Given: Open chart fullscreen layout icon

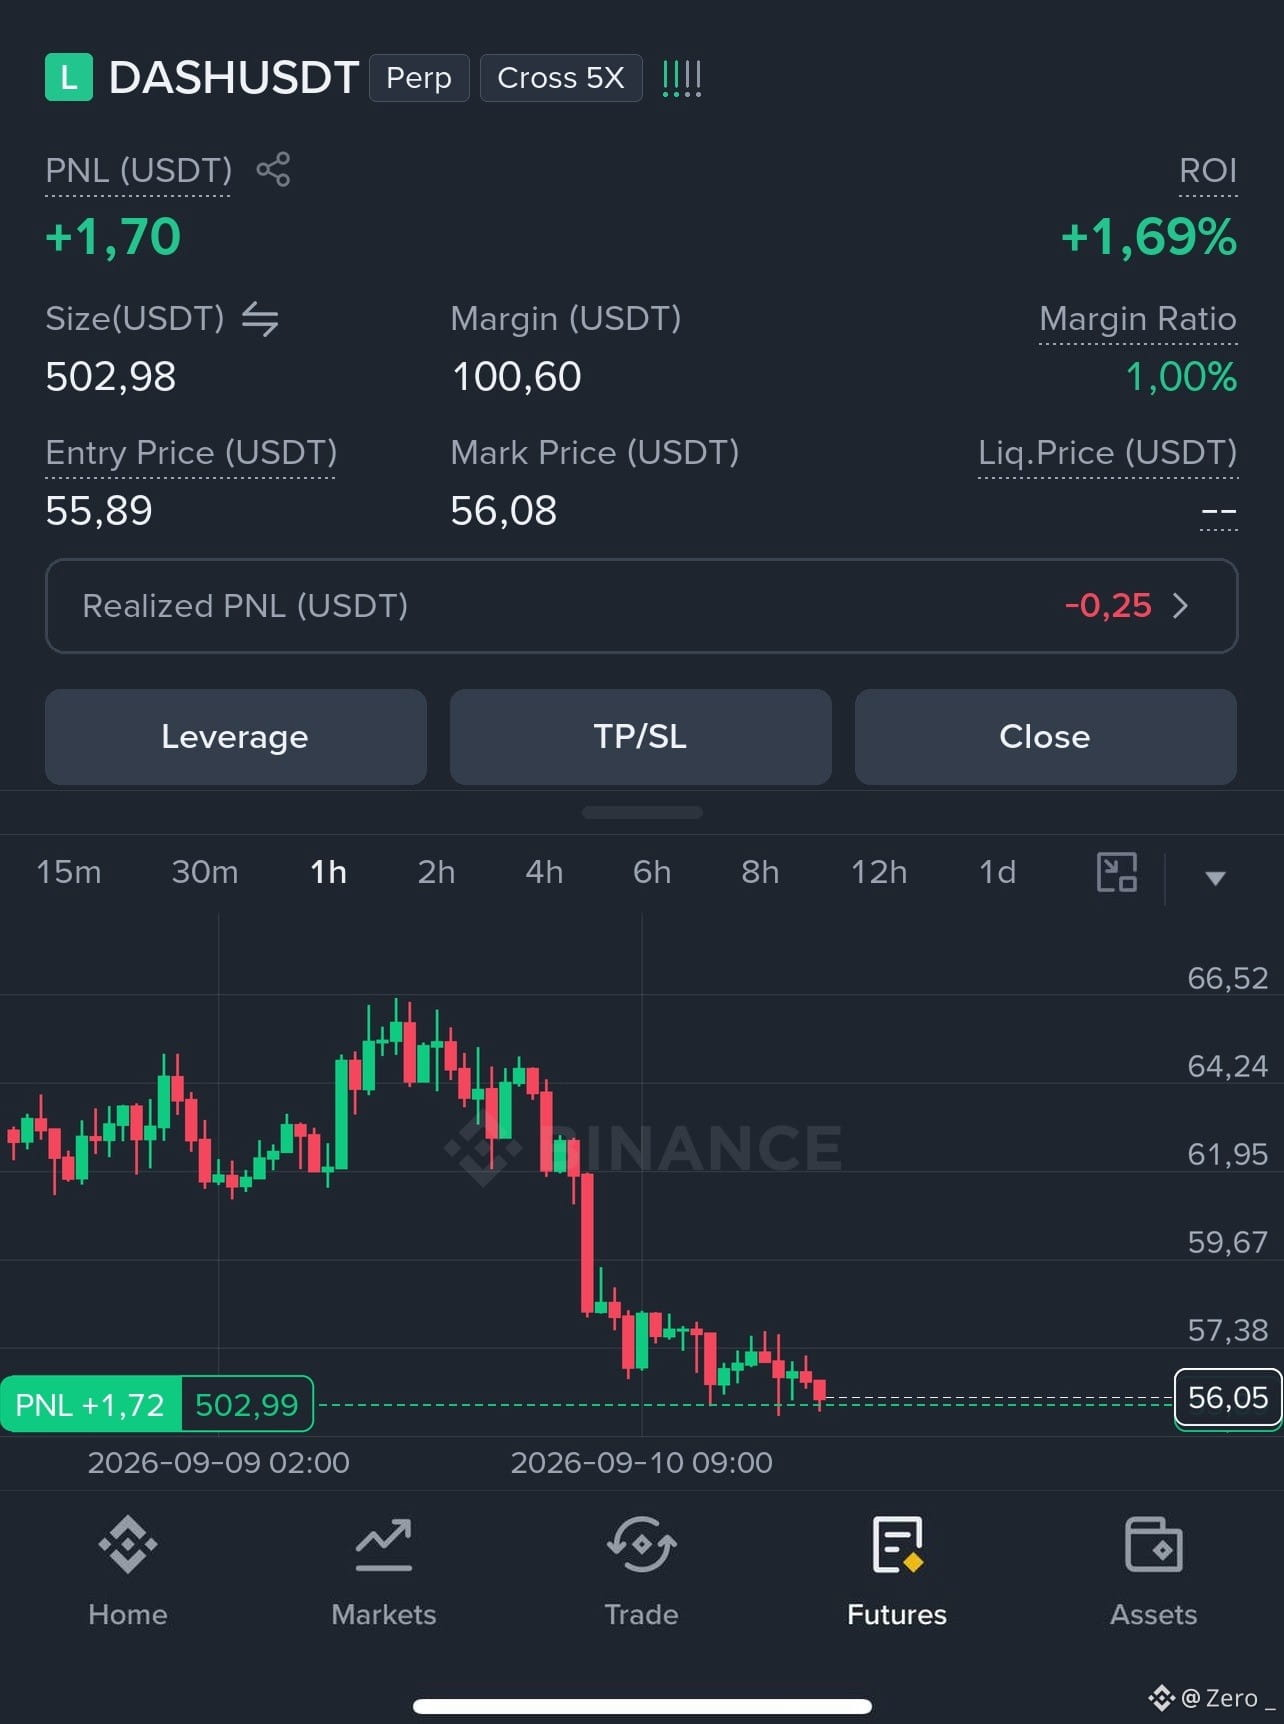Looking at the screenshot, I should pos(1117,872).
